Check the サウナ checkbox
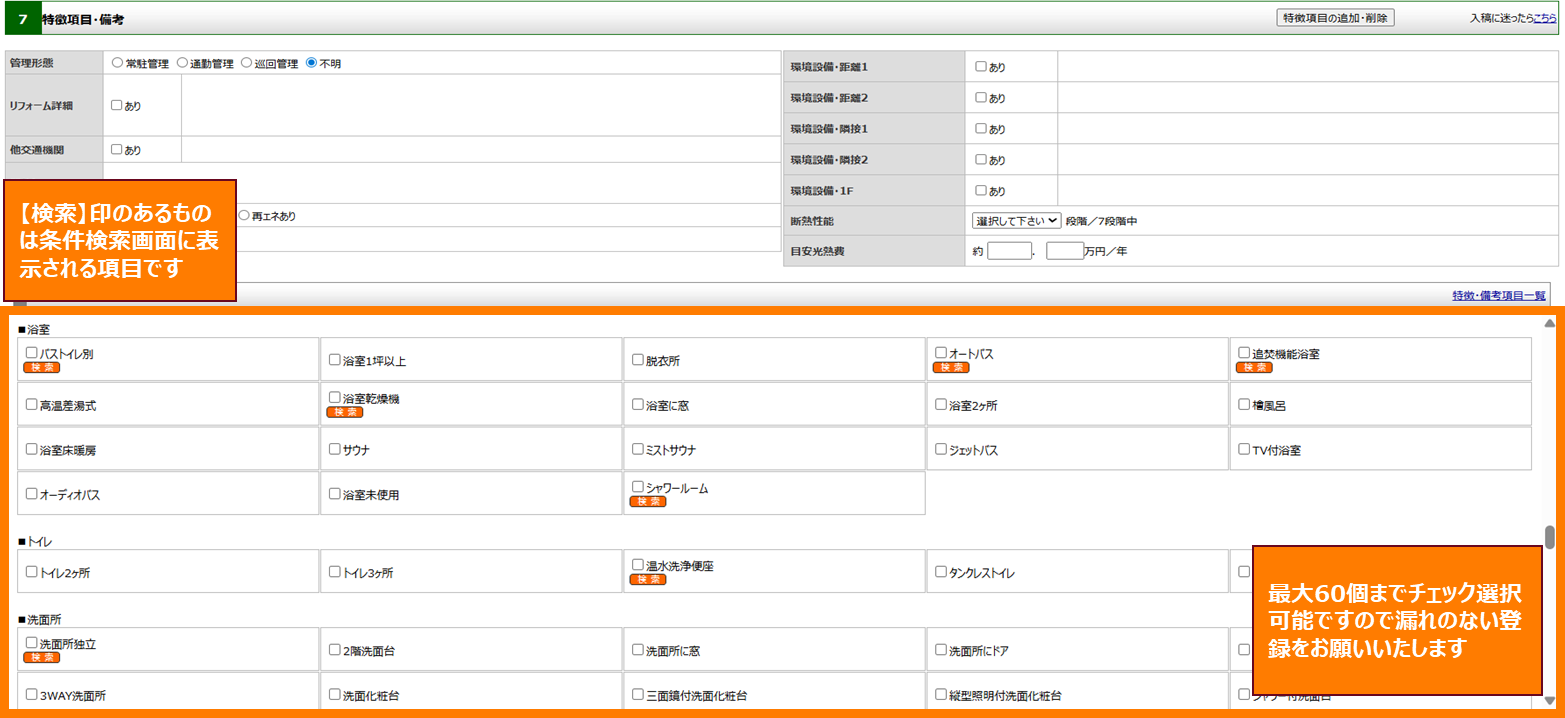The width and height of the screenshot is (1565, 718). coord(335,449)
